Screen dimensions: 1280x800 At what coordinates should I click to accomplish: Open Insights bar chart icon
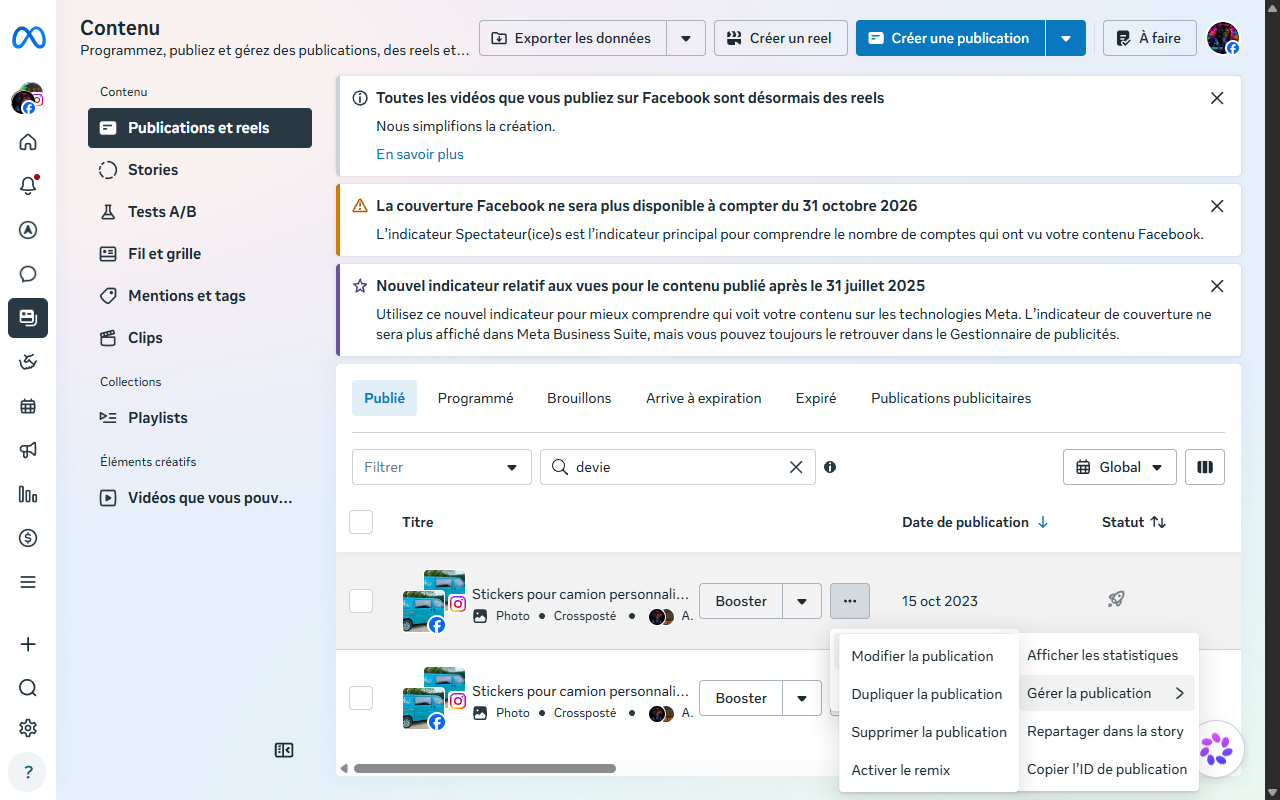[x=28, y=494]
